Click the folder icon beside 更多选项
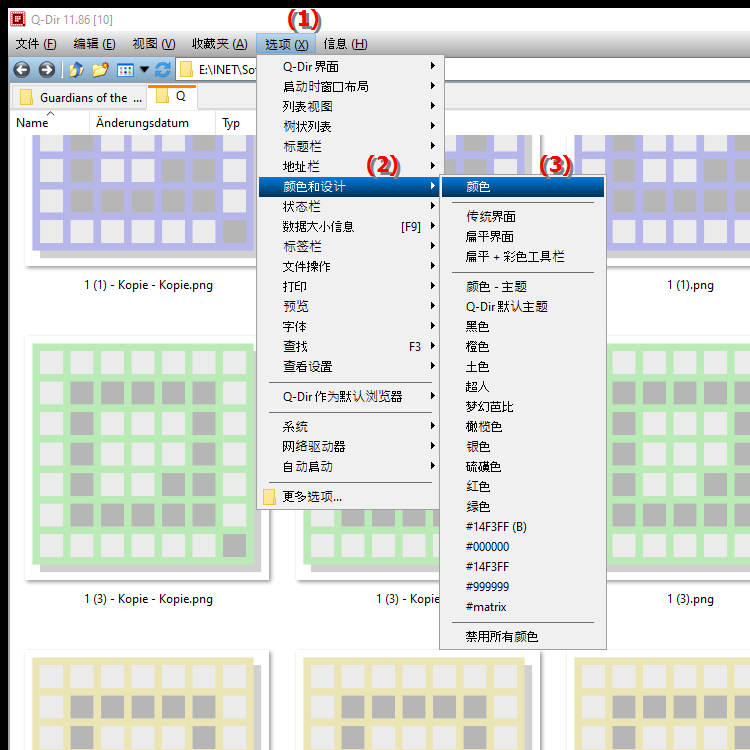Viewport: 750px width, 750px height. (x=269, y=497)
